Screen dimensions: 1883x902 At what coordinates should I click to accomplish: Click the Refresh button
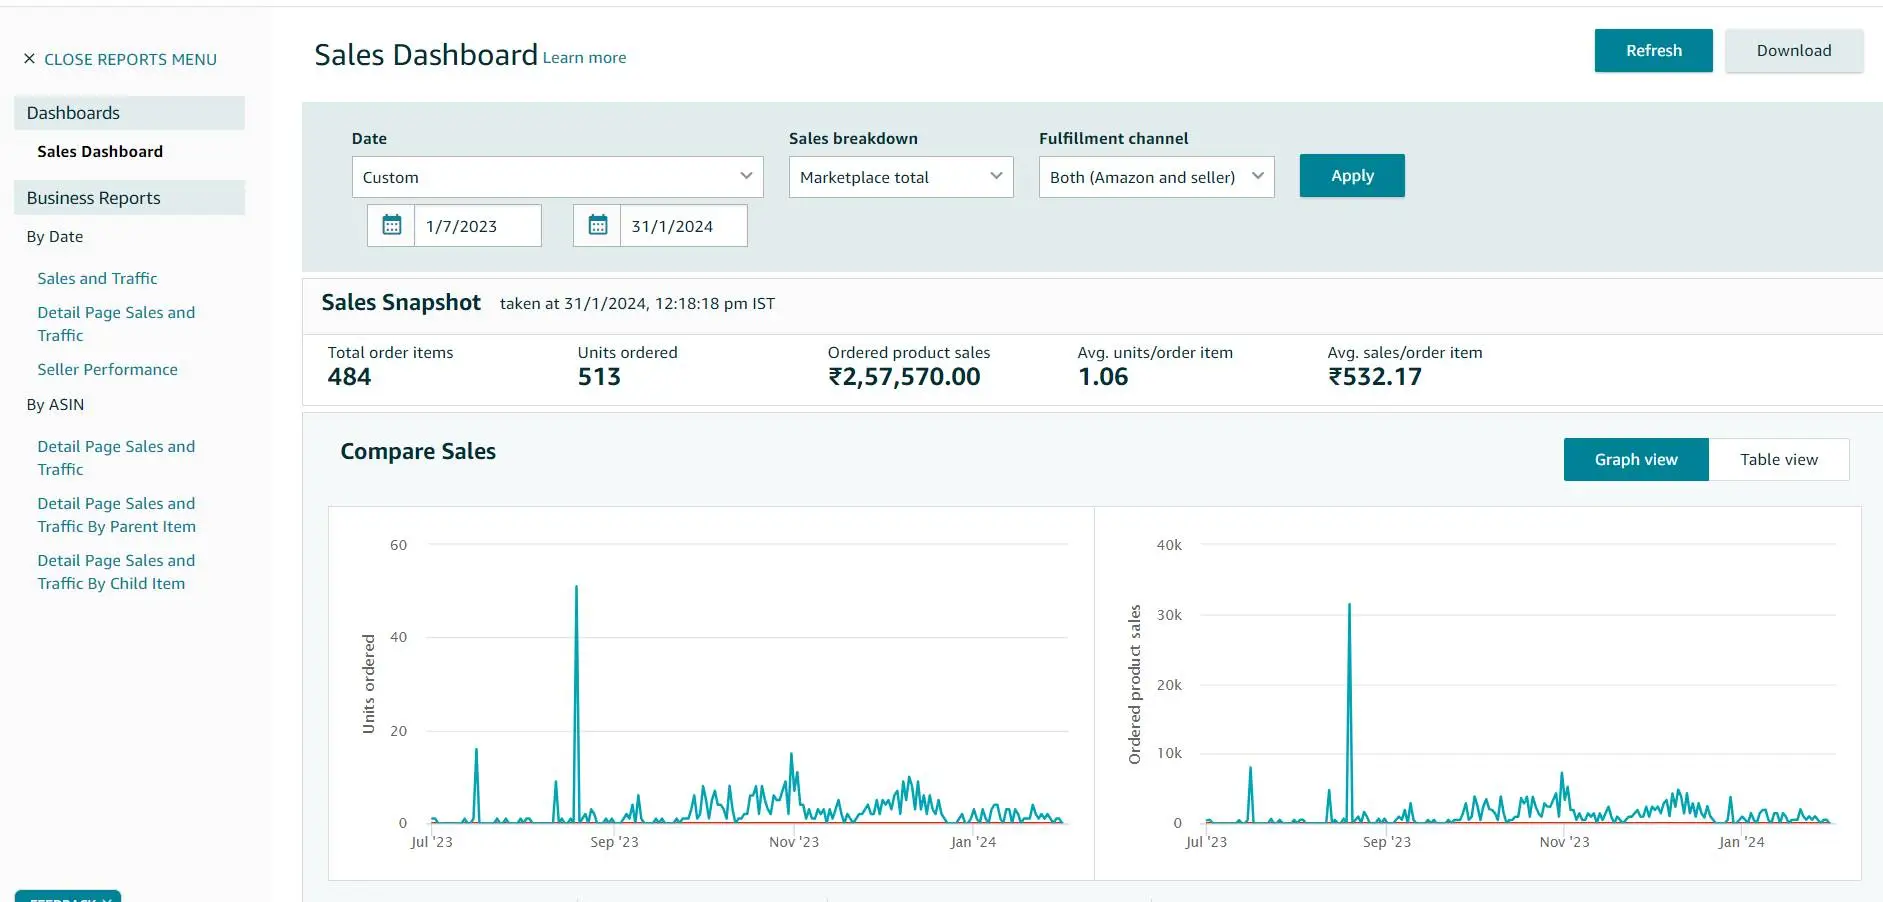point(1653,51)
